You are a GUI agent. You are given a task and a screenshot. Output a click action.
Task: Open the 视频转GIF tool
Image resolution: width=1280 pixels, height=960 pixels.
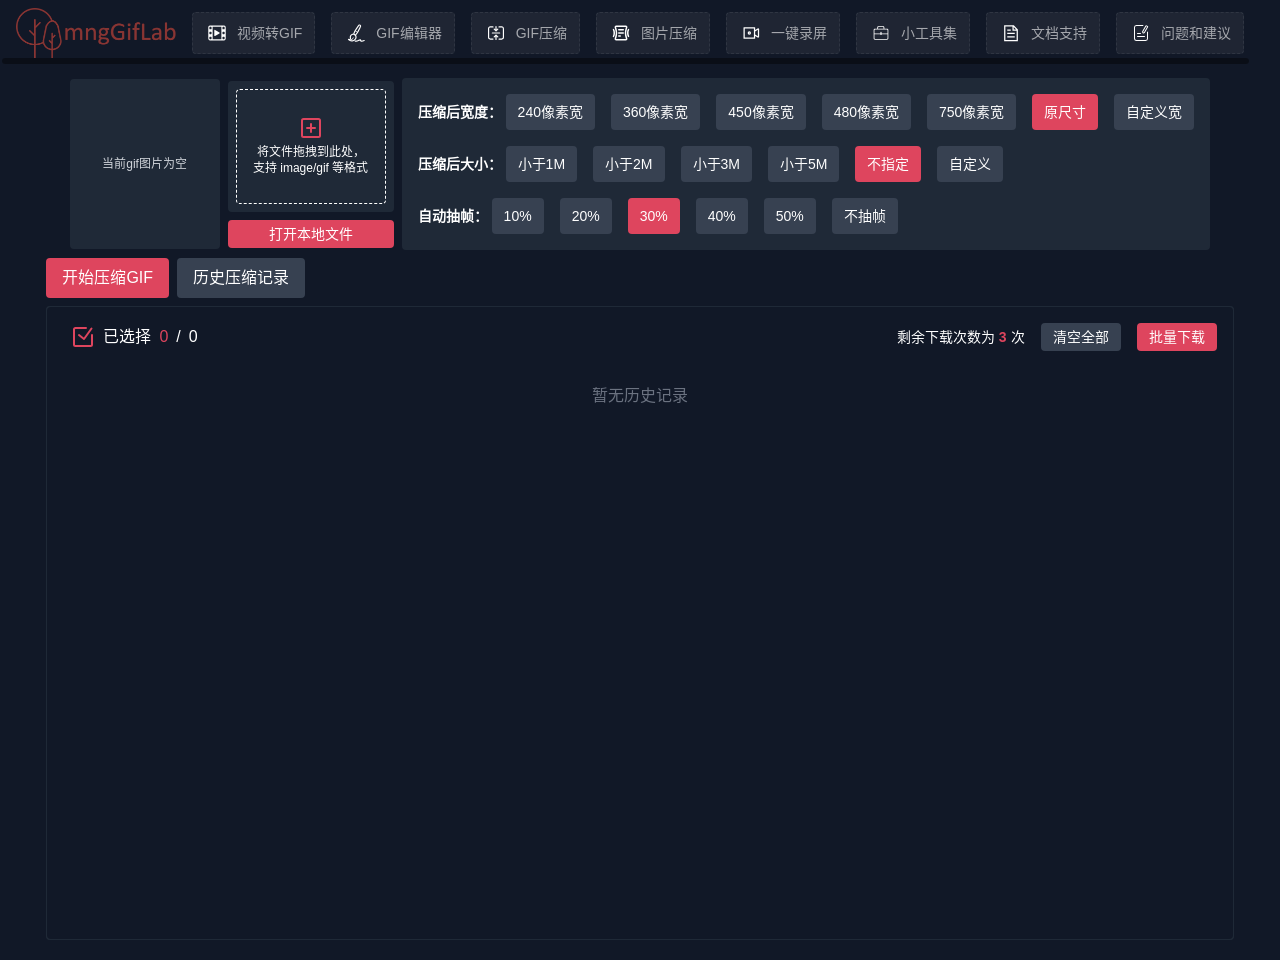pyautogui.click(x=253, y=33)
